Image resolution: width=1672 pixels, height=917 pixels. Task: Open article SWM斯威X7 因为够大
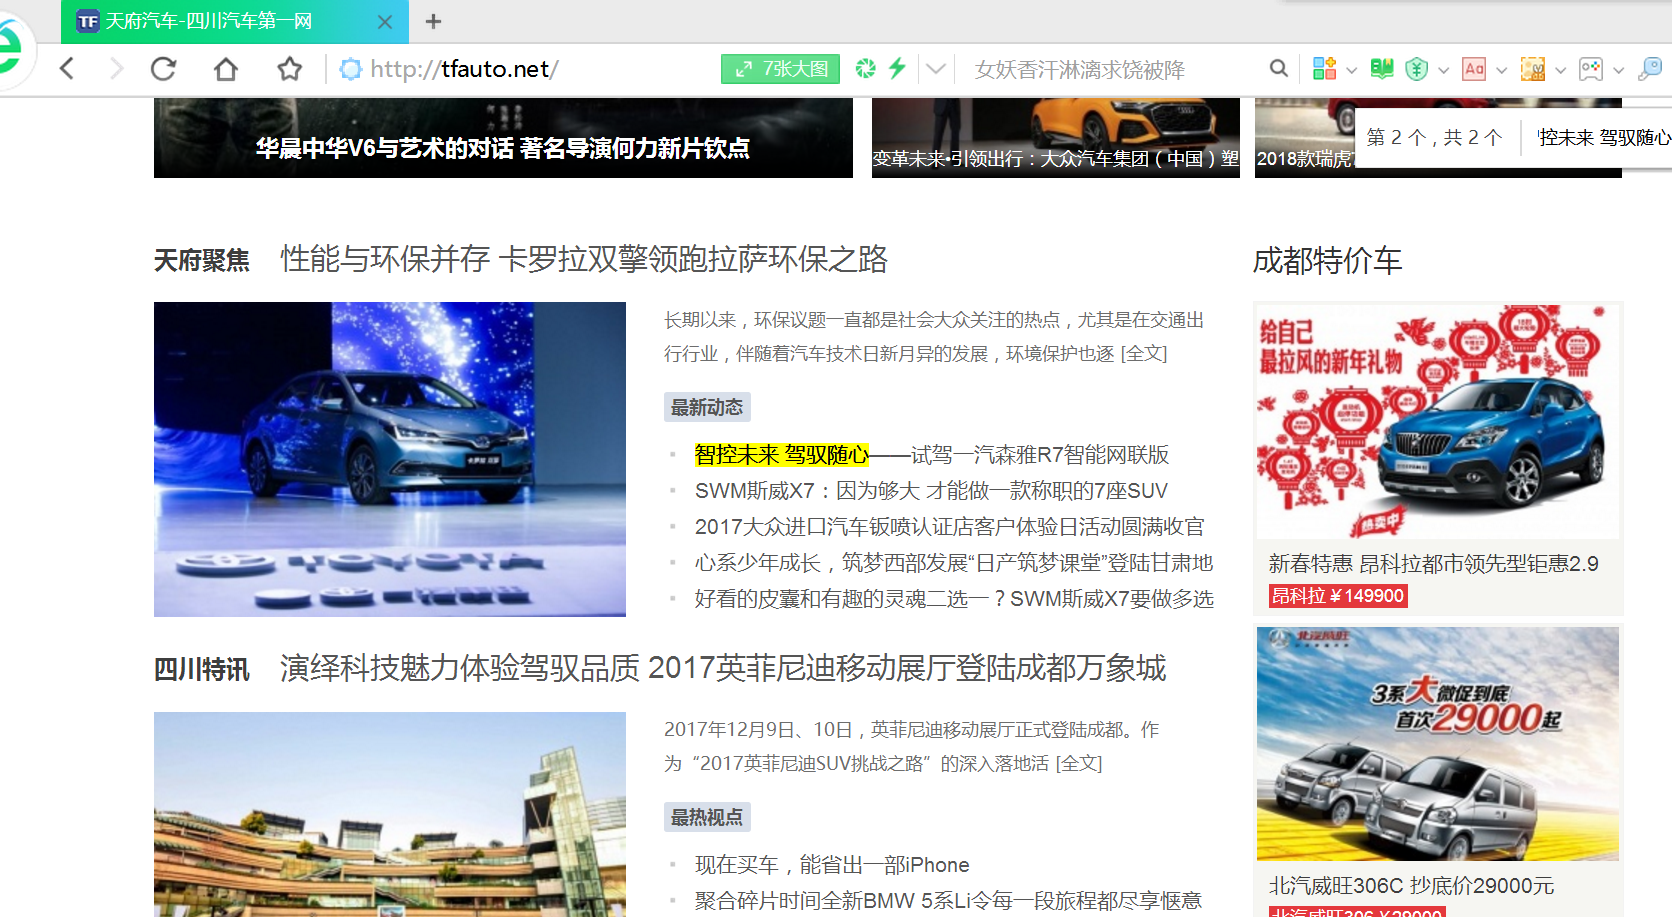pos(931,491)
